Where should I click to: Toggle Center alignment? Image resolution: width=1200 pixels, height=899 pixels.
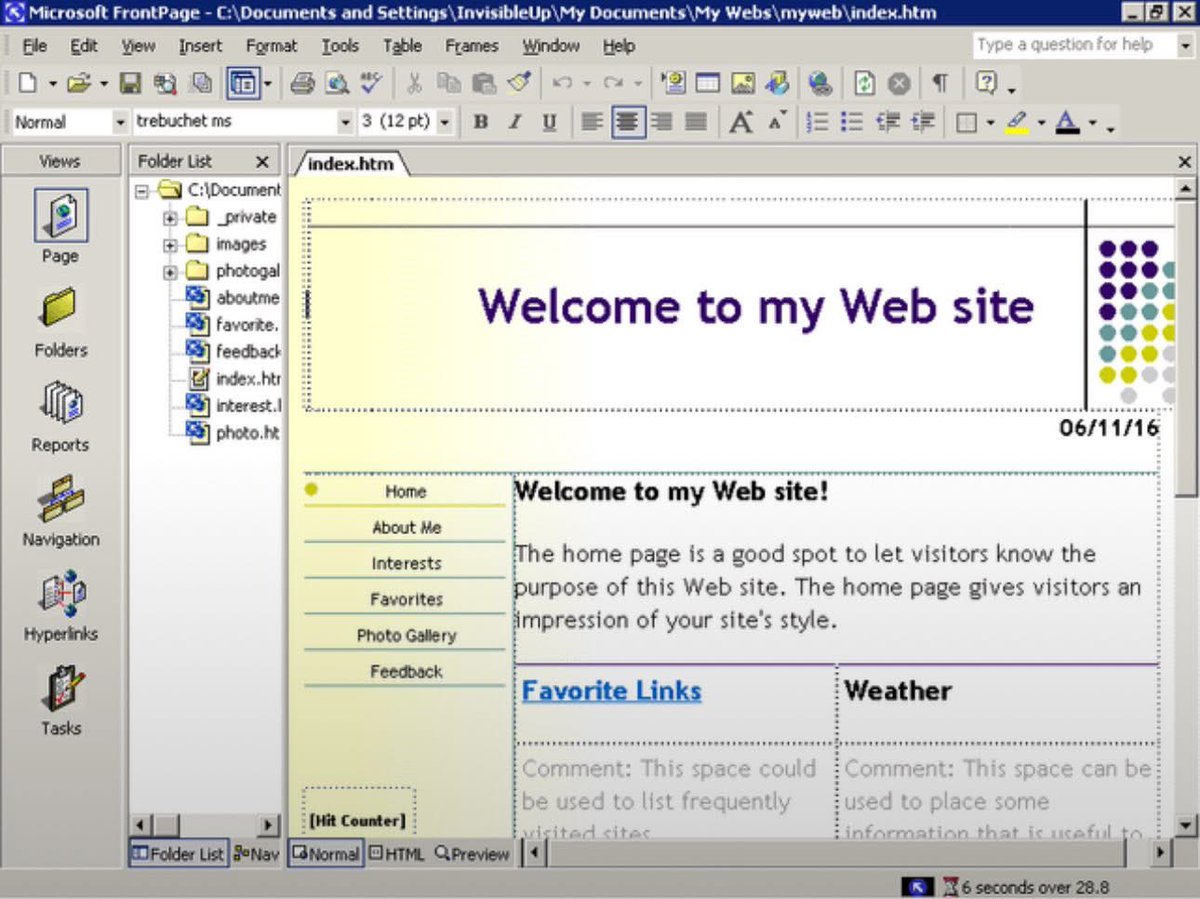[627, 122]
